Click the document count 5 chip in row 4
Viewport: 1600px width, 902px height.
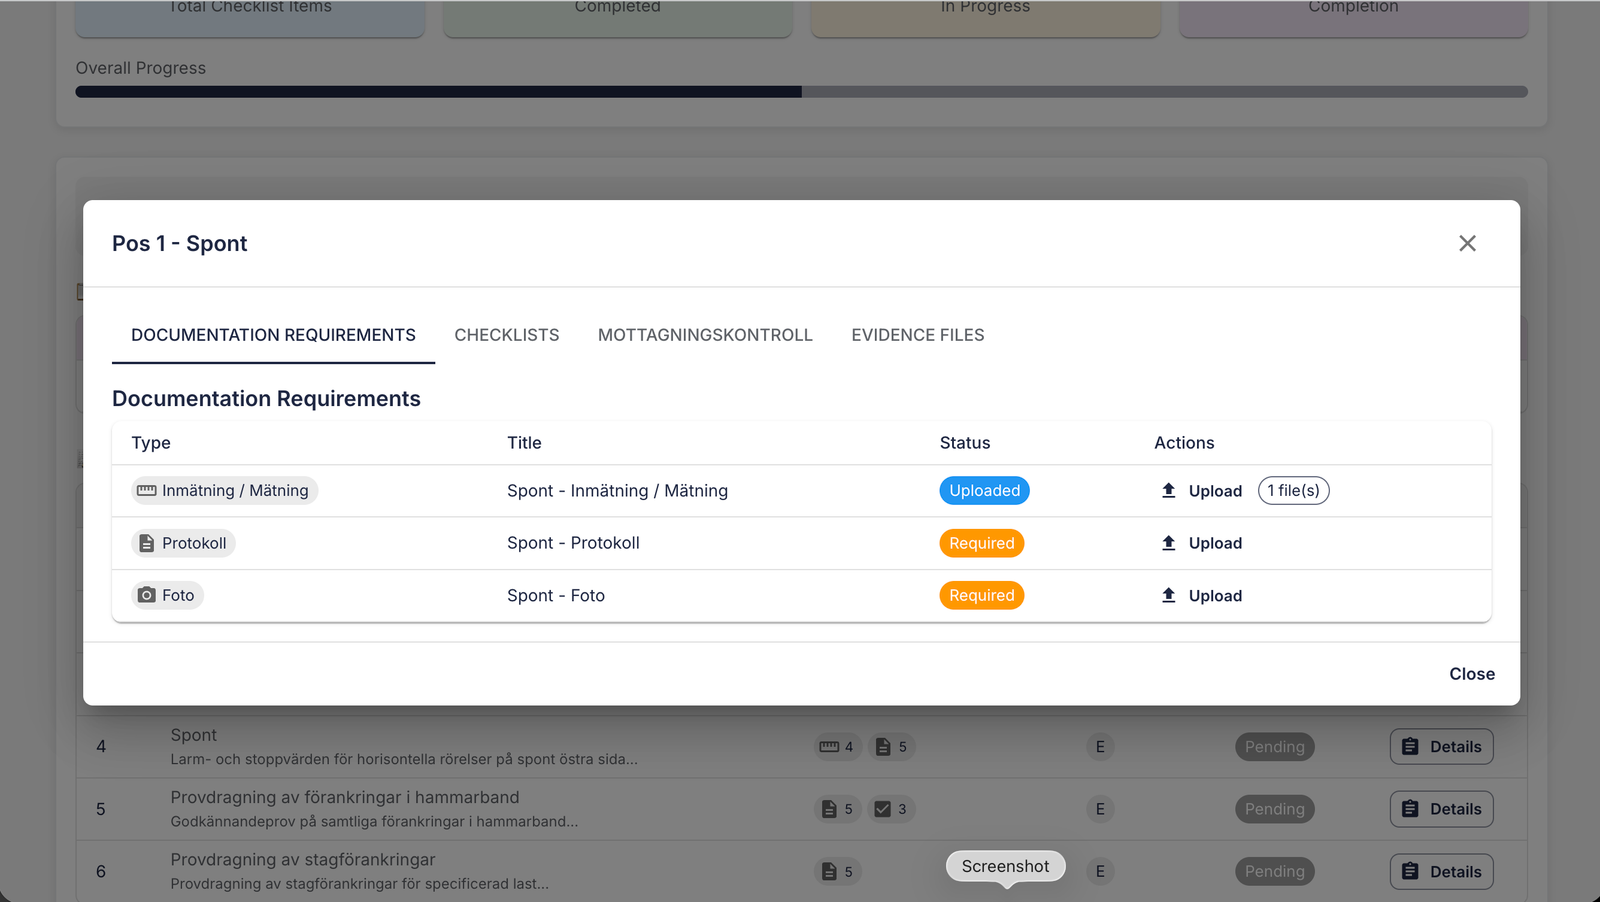click(891, 747)
